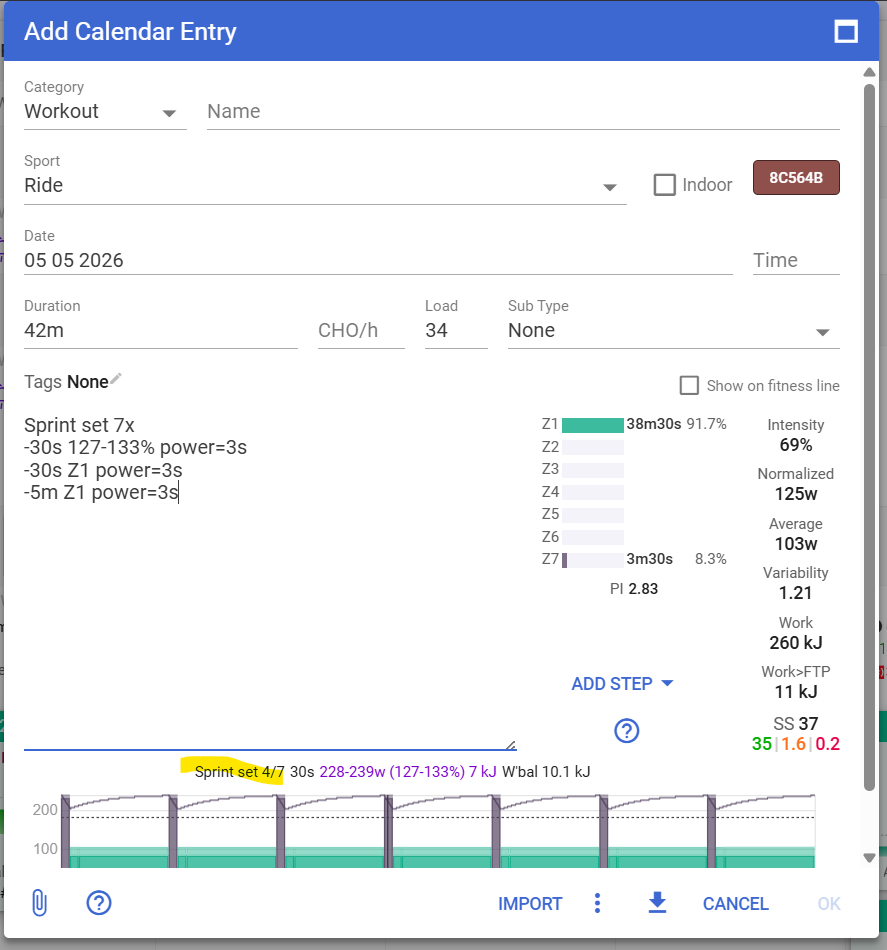
Task: Click the paperclip attachment icon
Action: pyautogui.click(x=39, y=903)
